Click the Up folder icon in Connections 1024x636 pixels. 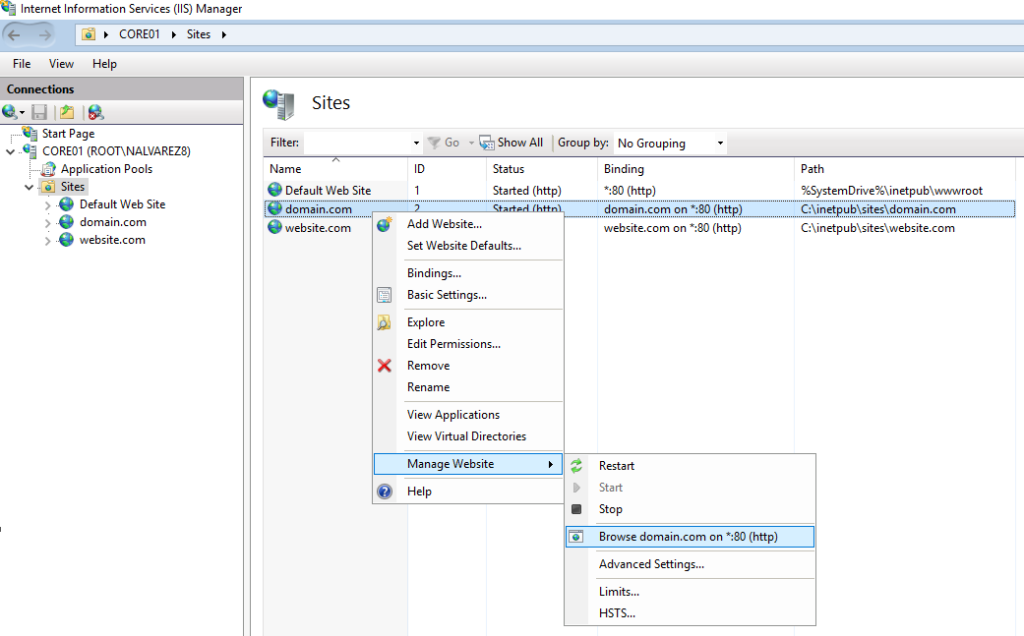coord(67,112)
